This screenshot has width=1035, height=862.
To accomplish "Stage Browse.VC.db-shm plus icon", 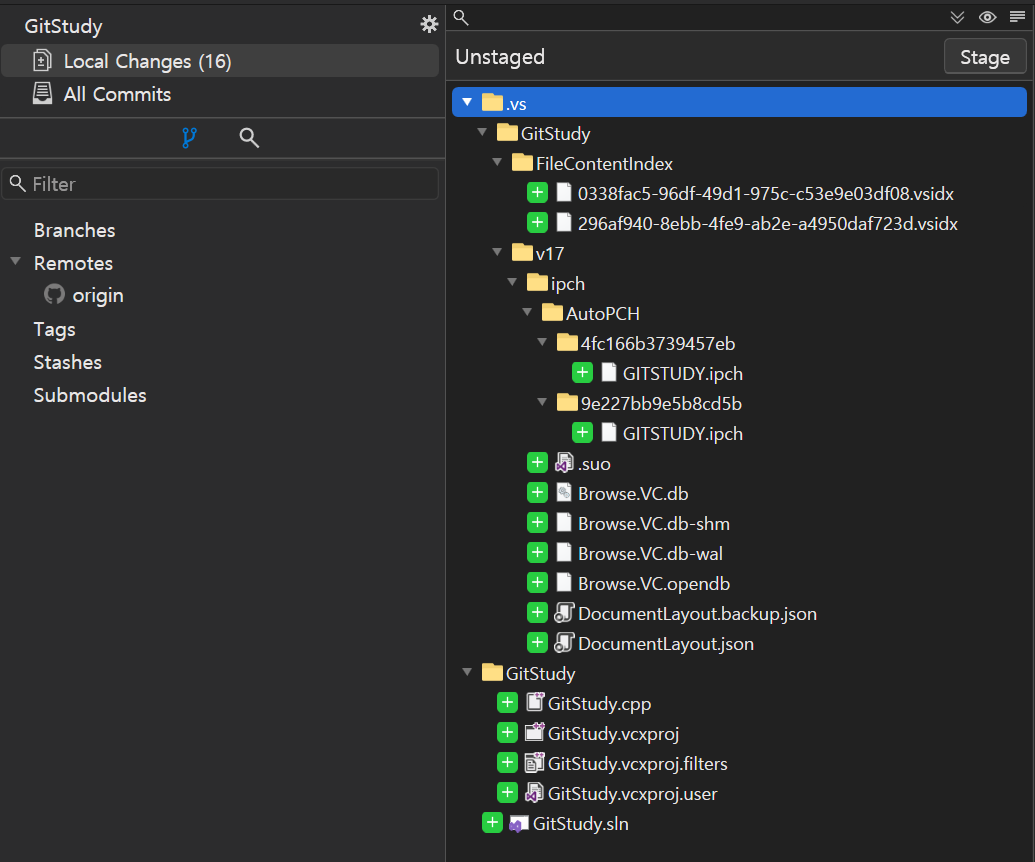I will pyautogui.click(x=537, y=523).
